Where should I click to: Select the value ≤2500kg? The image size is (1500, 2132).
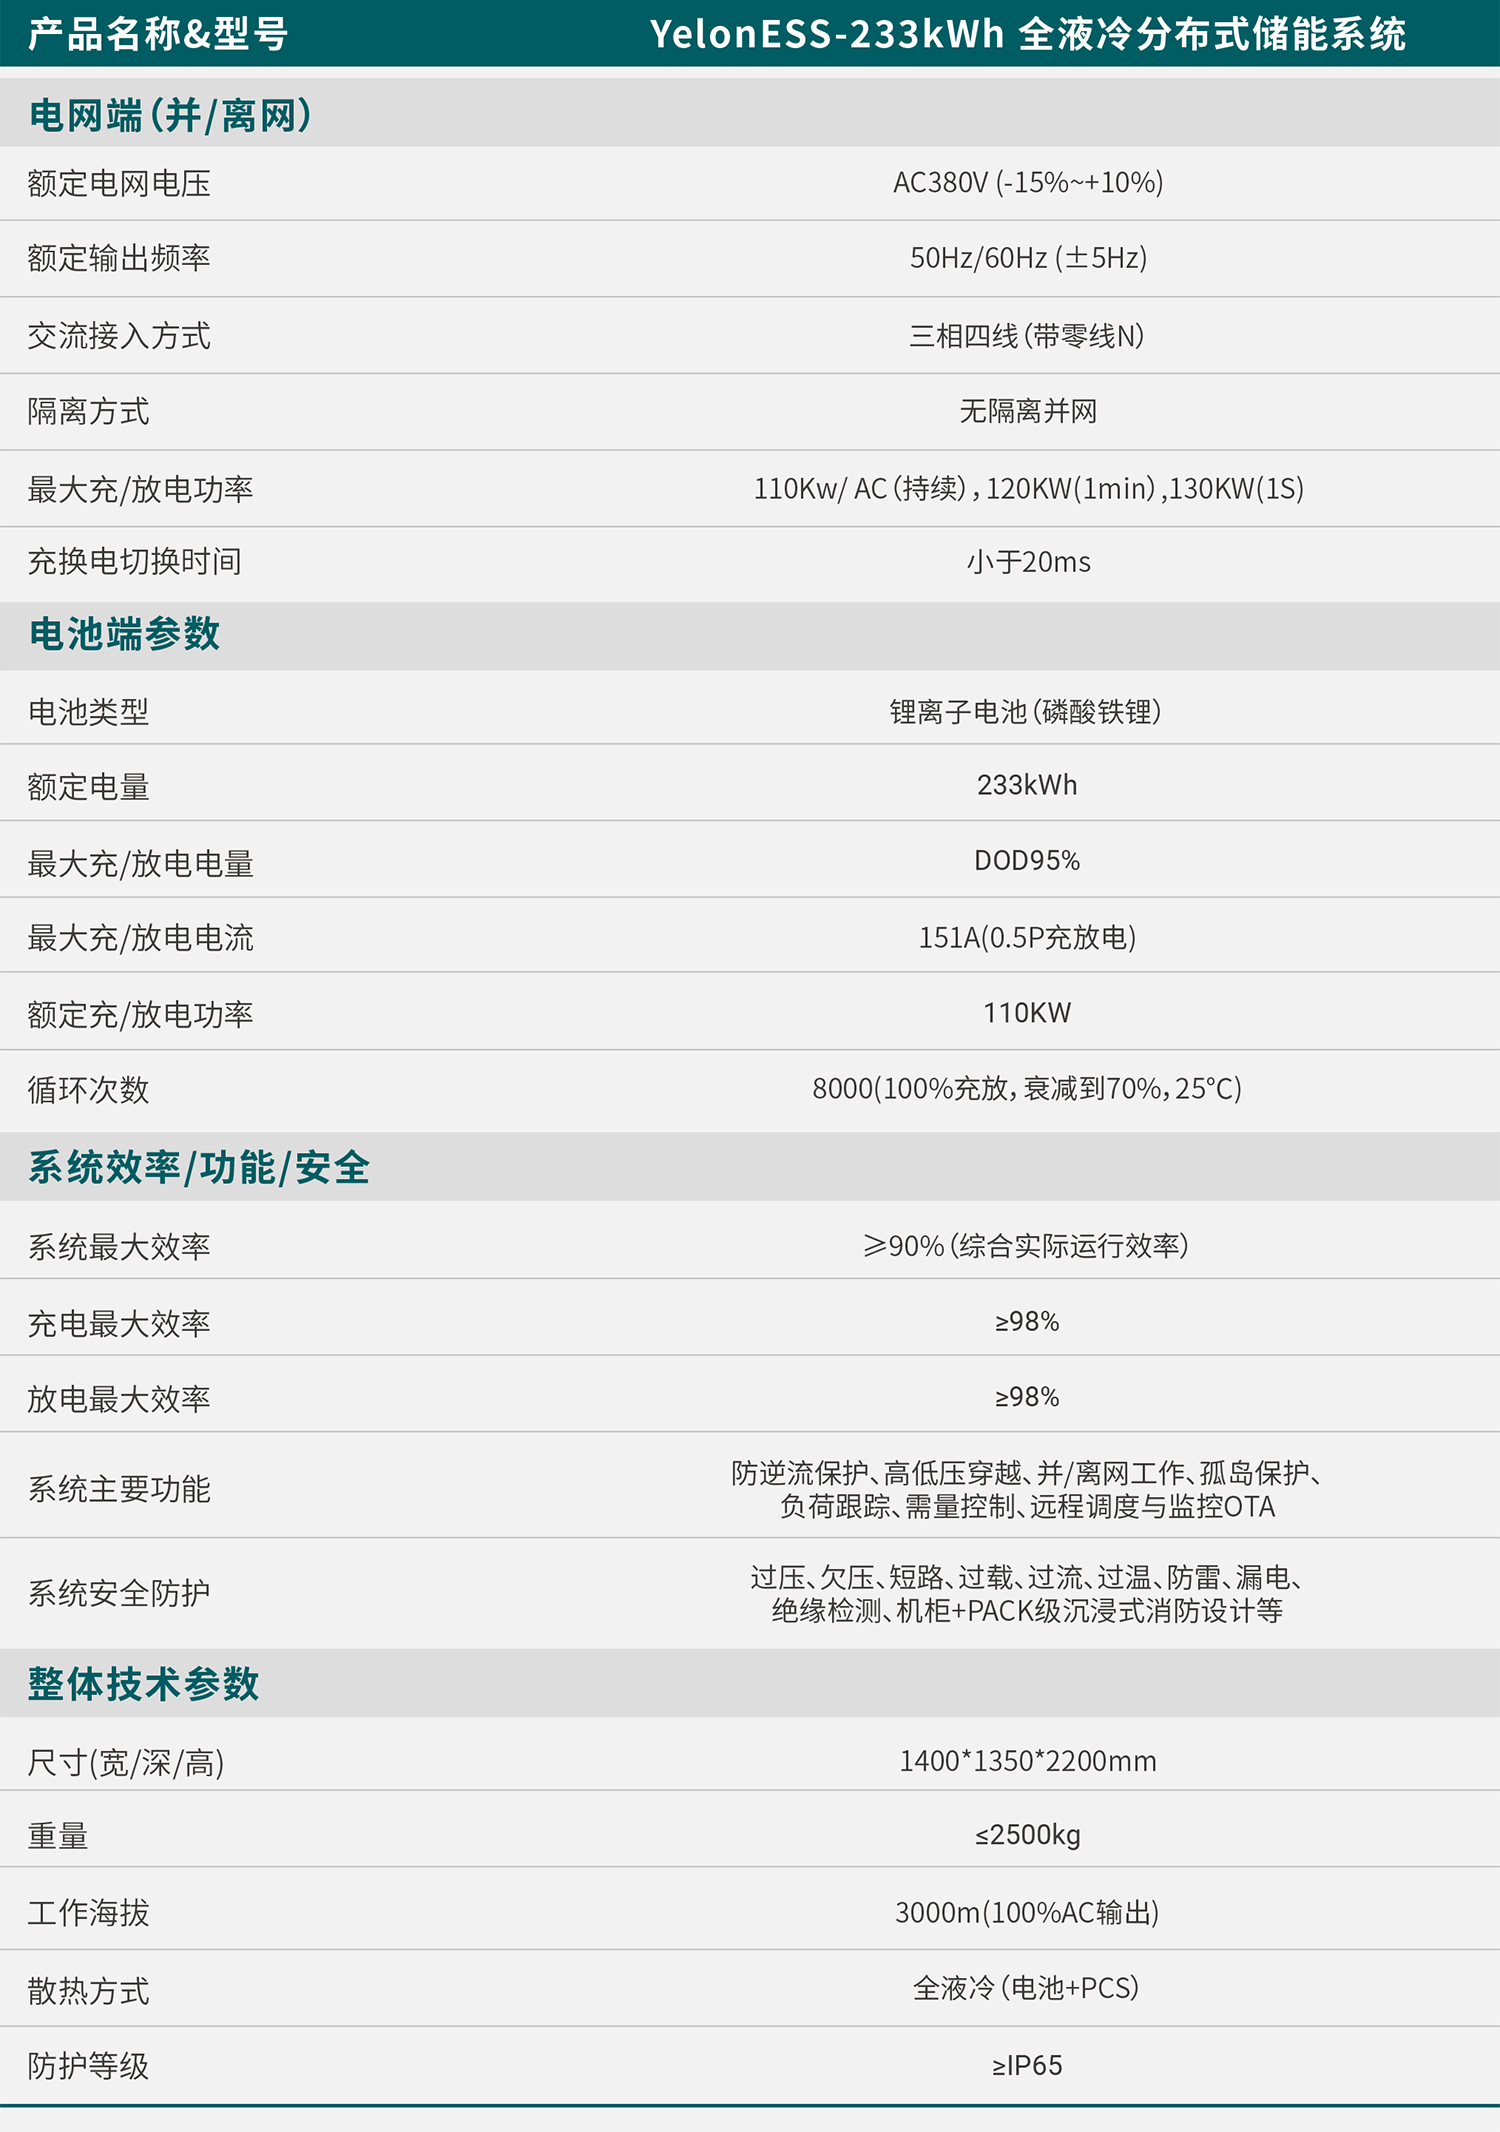[1028, 1836]
